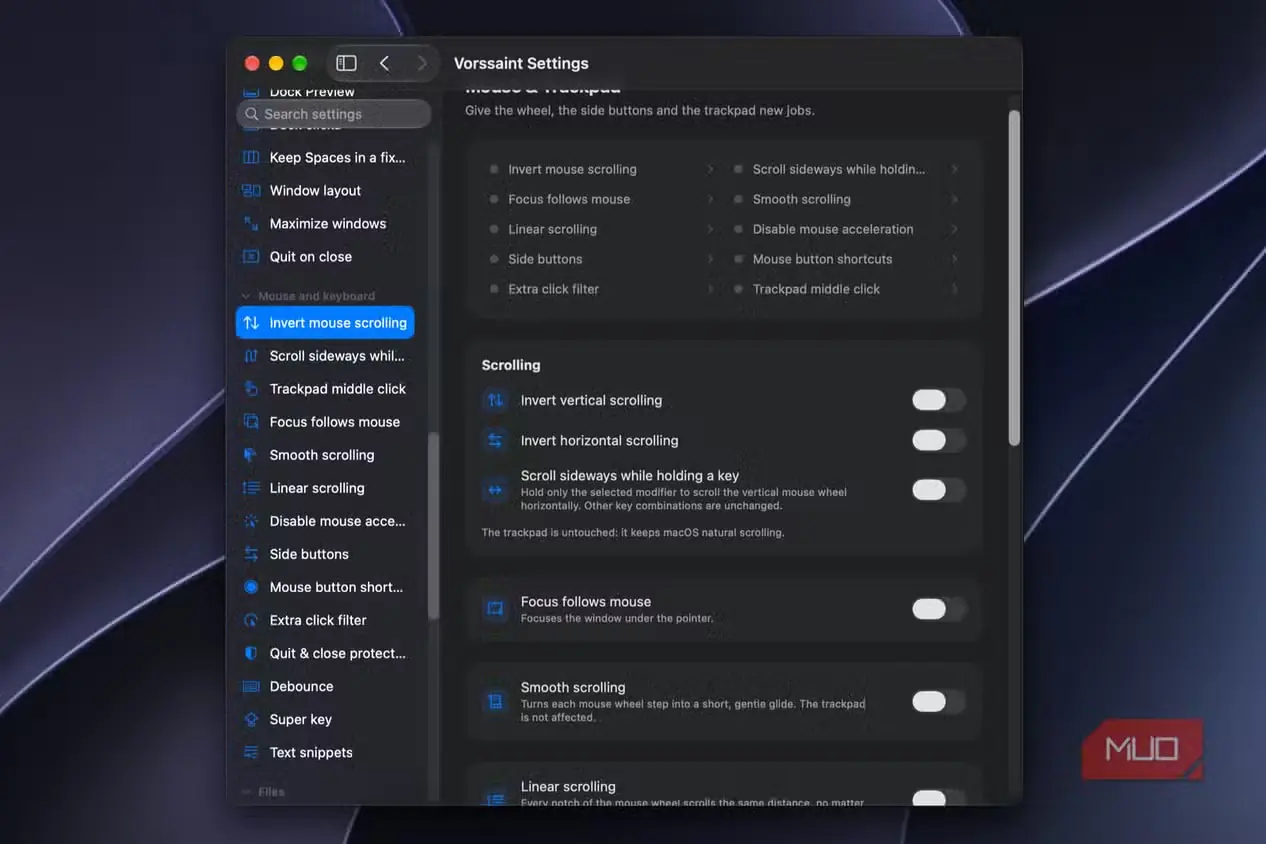Click the icon beside Invert horizontal scrolling

tap(495, 440)
